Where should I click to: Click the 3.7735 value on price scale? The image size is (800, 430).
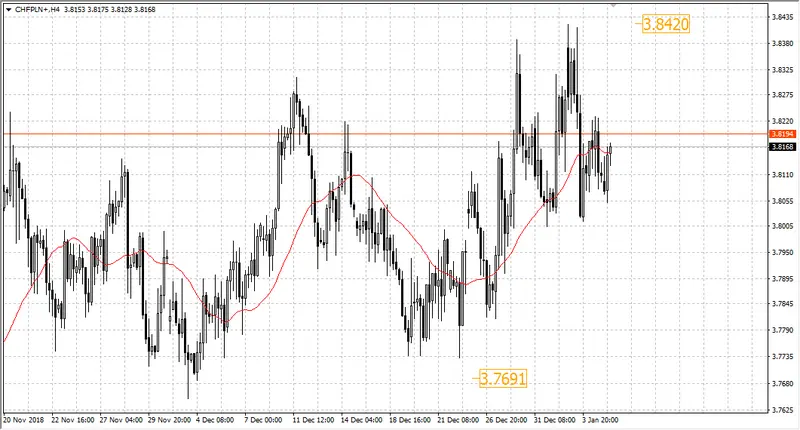[782, 357]
